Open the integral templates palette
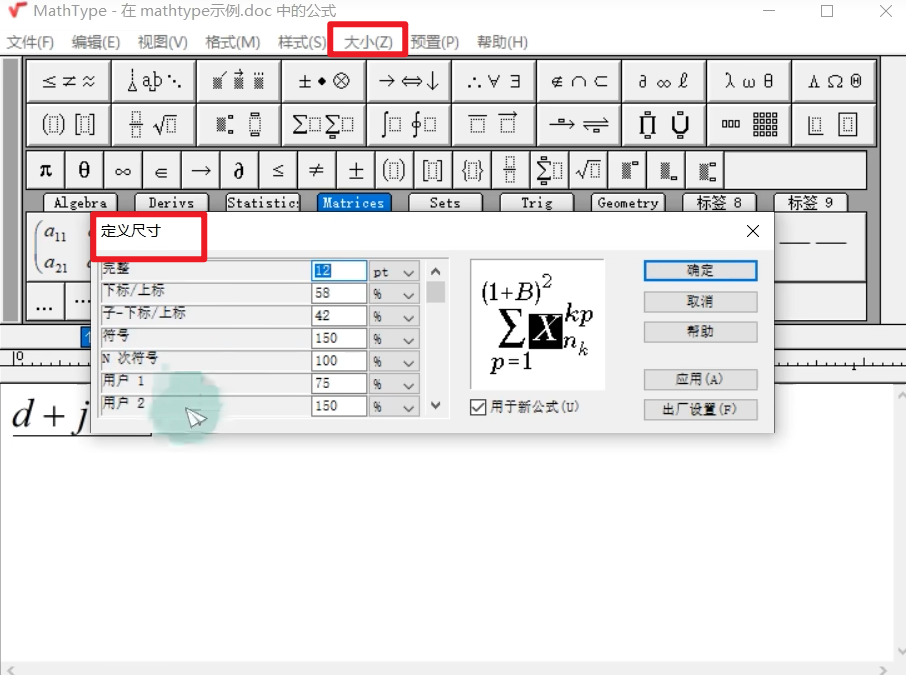Image resolution: width=906 pixels, height=675 pixels. [409, 124]
